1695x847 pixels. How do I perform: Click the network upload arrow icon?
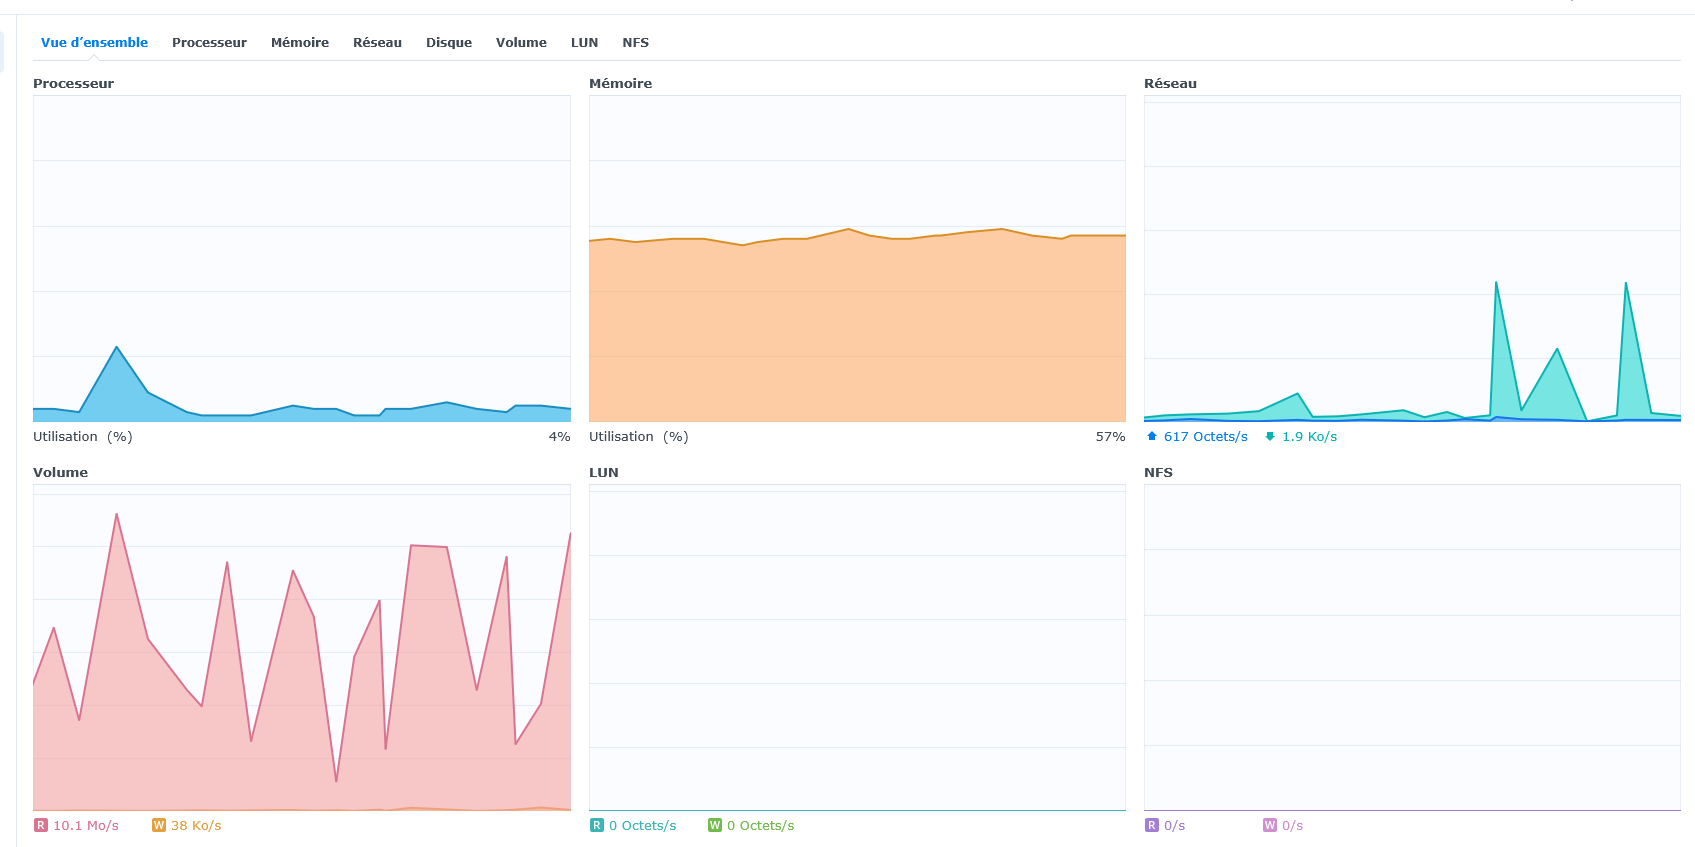click(x=1152, y=436)
